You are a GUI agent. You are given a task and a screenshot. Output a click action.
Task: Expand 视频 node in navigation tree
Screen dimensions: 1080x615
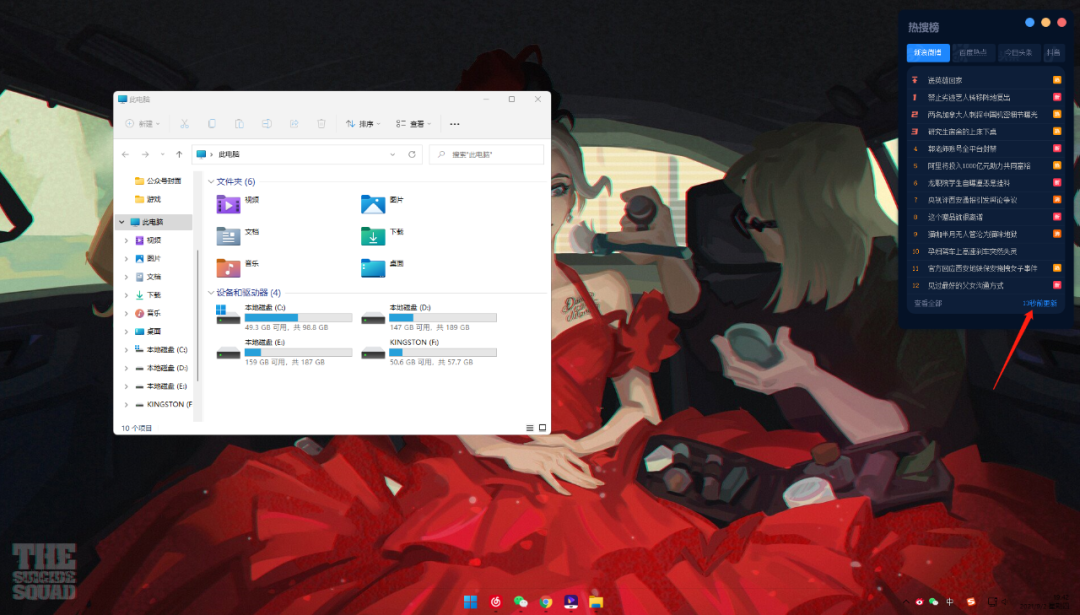126,240
